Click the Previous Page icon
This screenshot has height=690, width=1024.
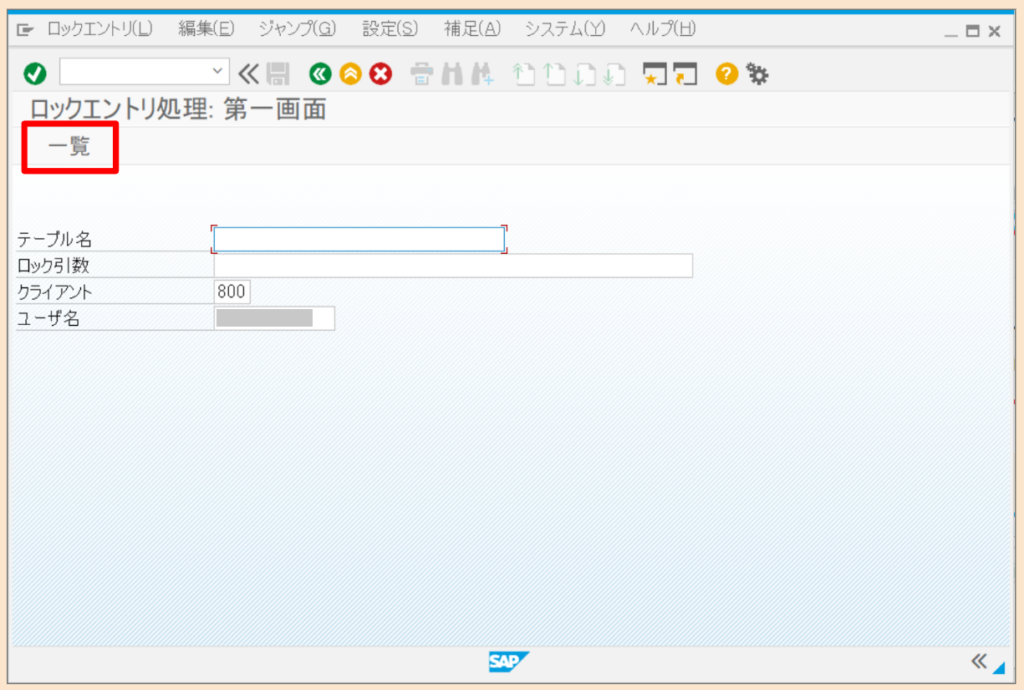tap(554, 74)
